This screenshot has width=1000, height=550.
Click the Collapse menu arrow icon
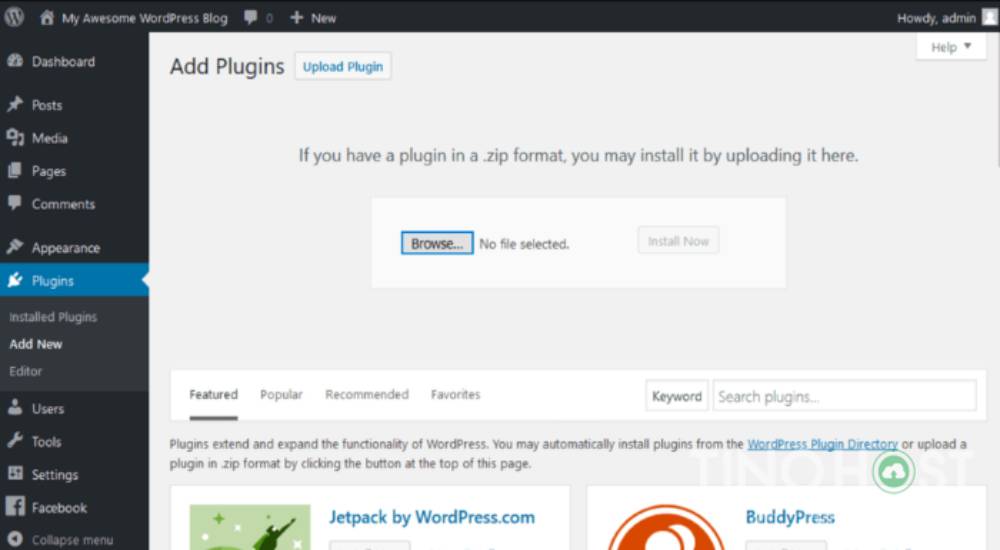(x=15, y=539)
